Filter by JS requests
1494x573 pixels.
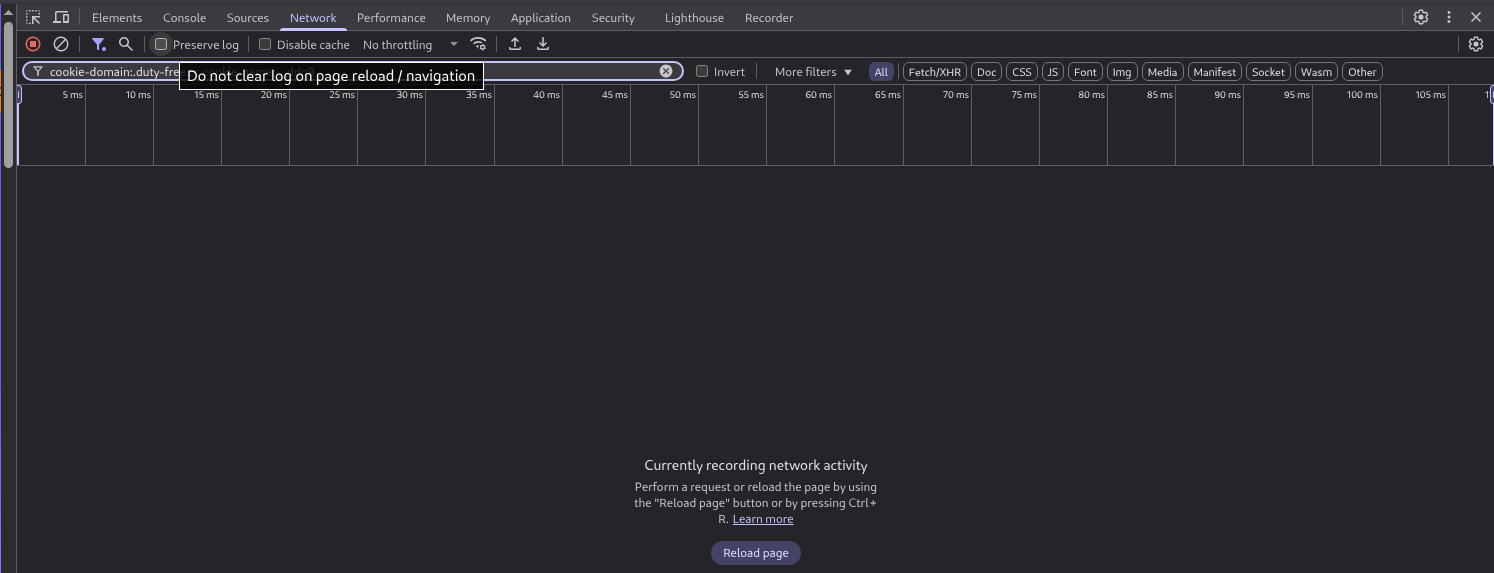(1053, 72)
